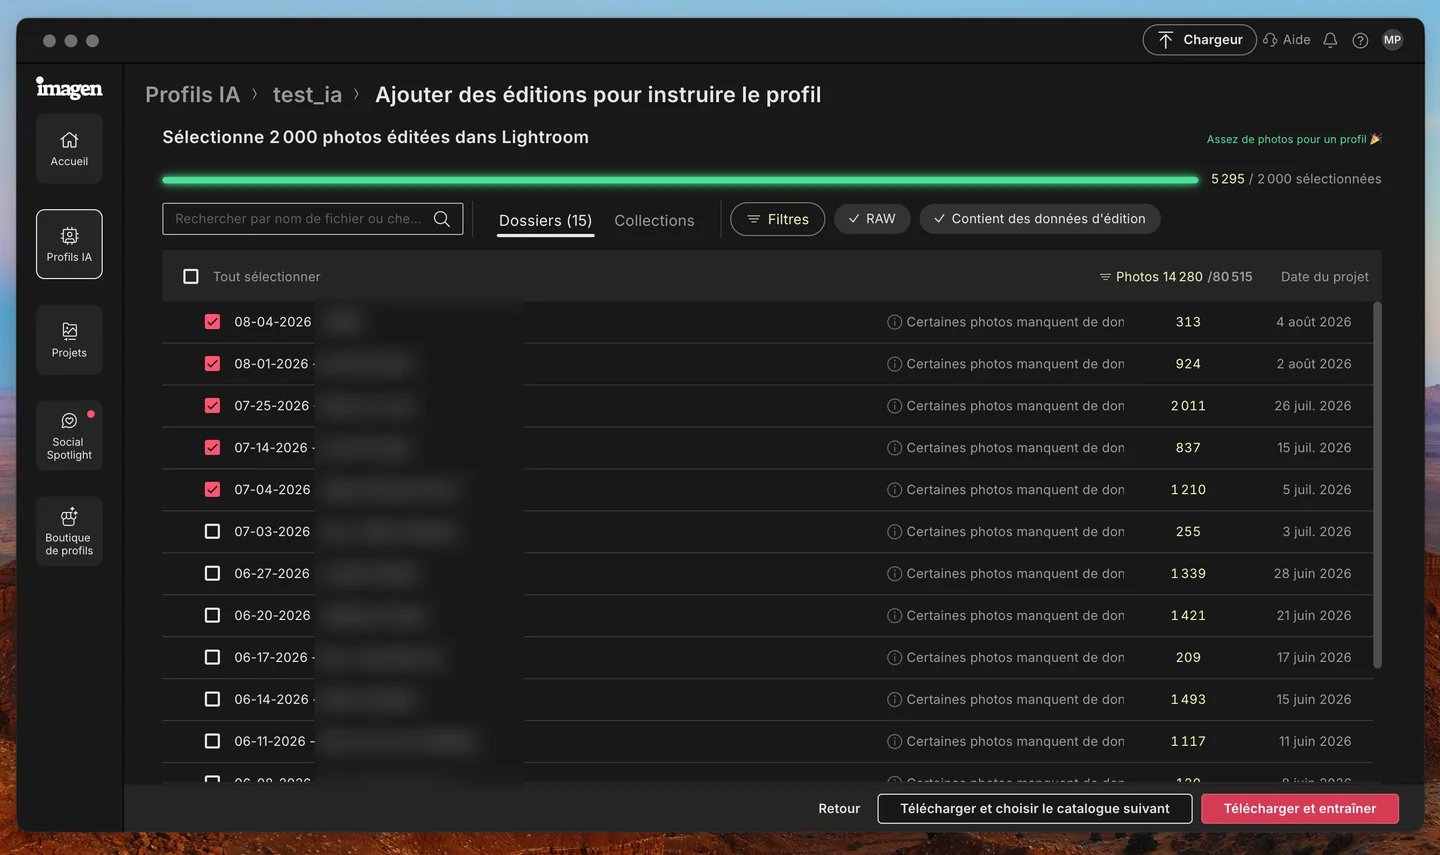Check the 07-03-2026 folder
Image resolution: width=1440 pixels, height=855 pixels.
(212, 532)
